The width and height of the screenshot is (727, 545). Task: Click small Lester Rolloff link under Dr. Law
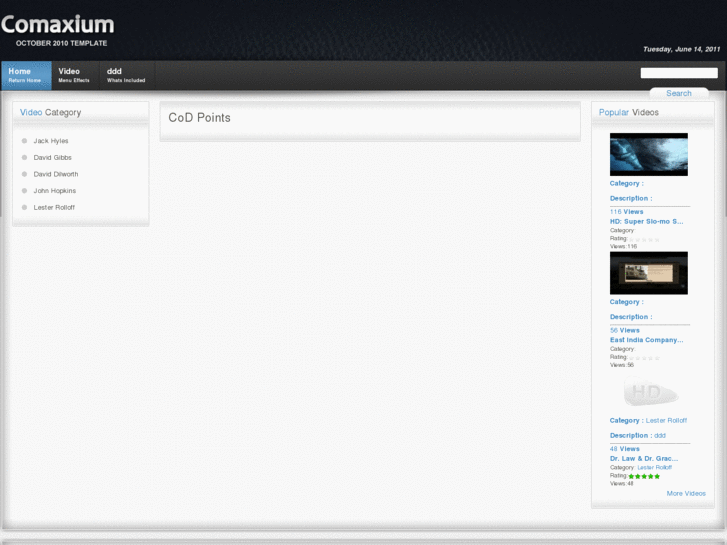pos(655,468)
